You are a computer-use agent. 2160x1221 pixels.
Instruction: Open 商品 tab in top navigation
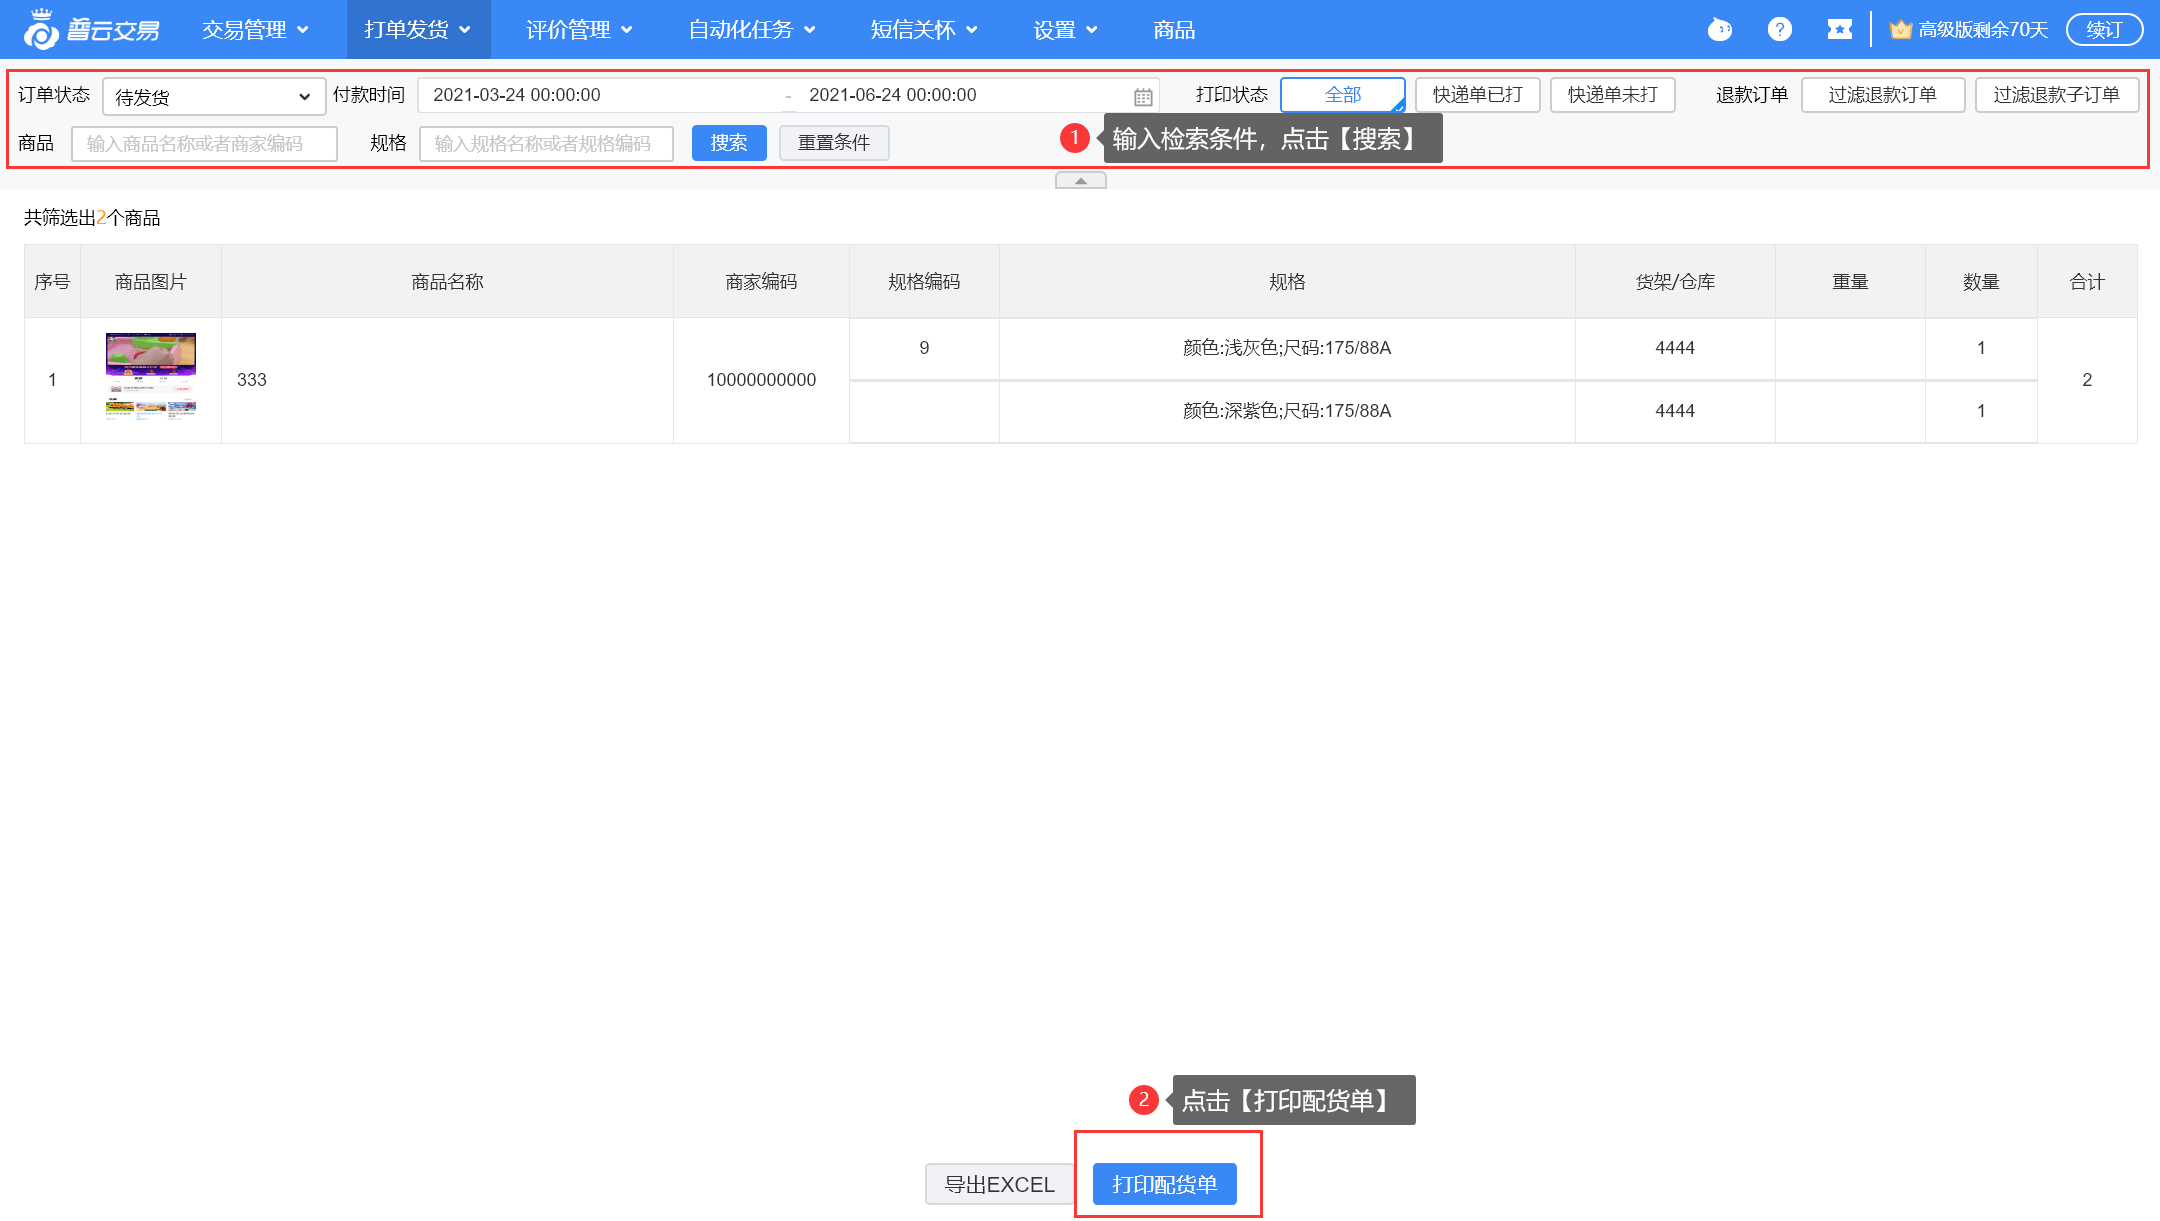tap(1173, 30)
